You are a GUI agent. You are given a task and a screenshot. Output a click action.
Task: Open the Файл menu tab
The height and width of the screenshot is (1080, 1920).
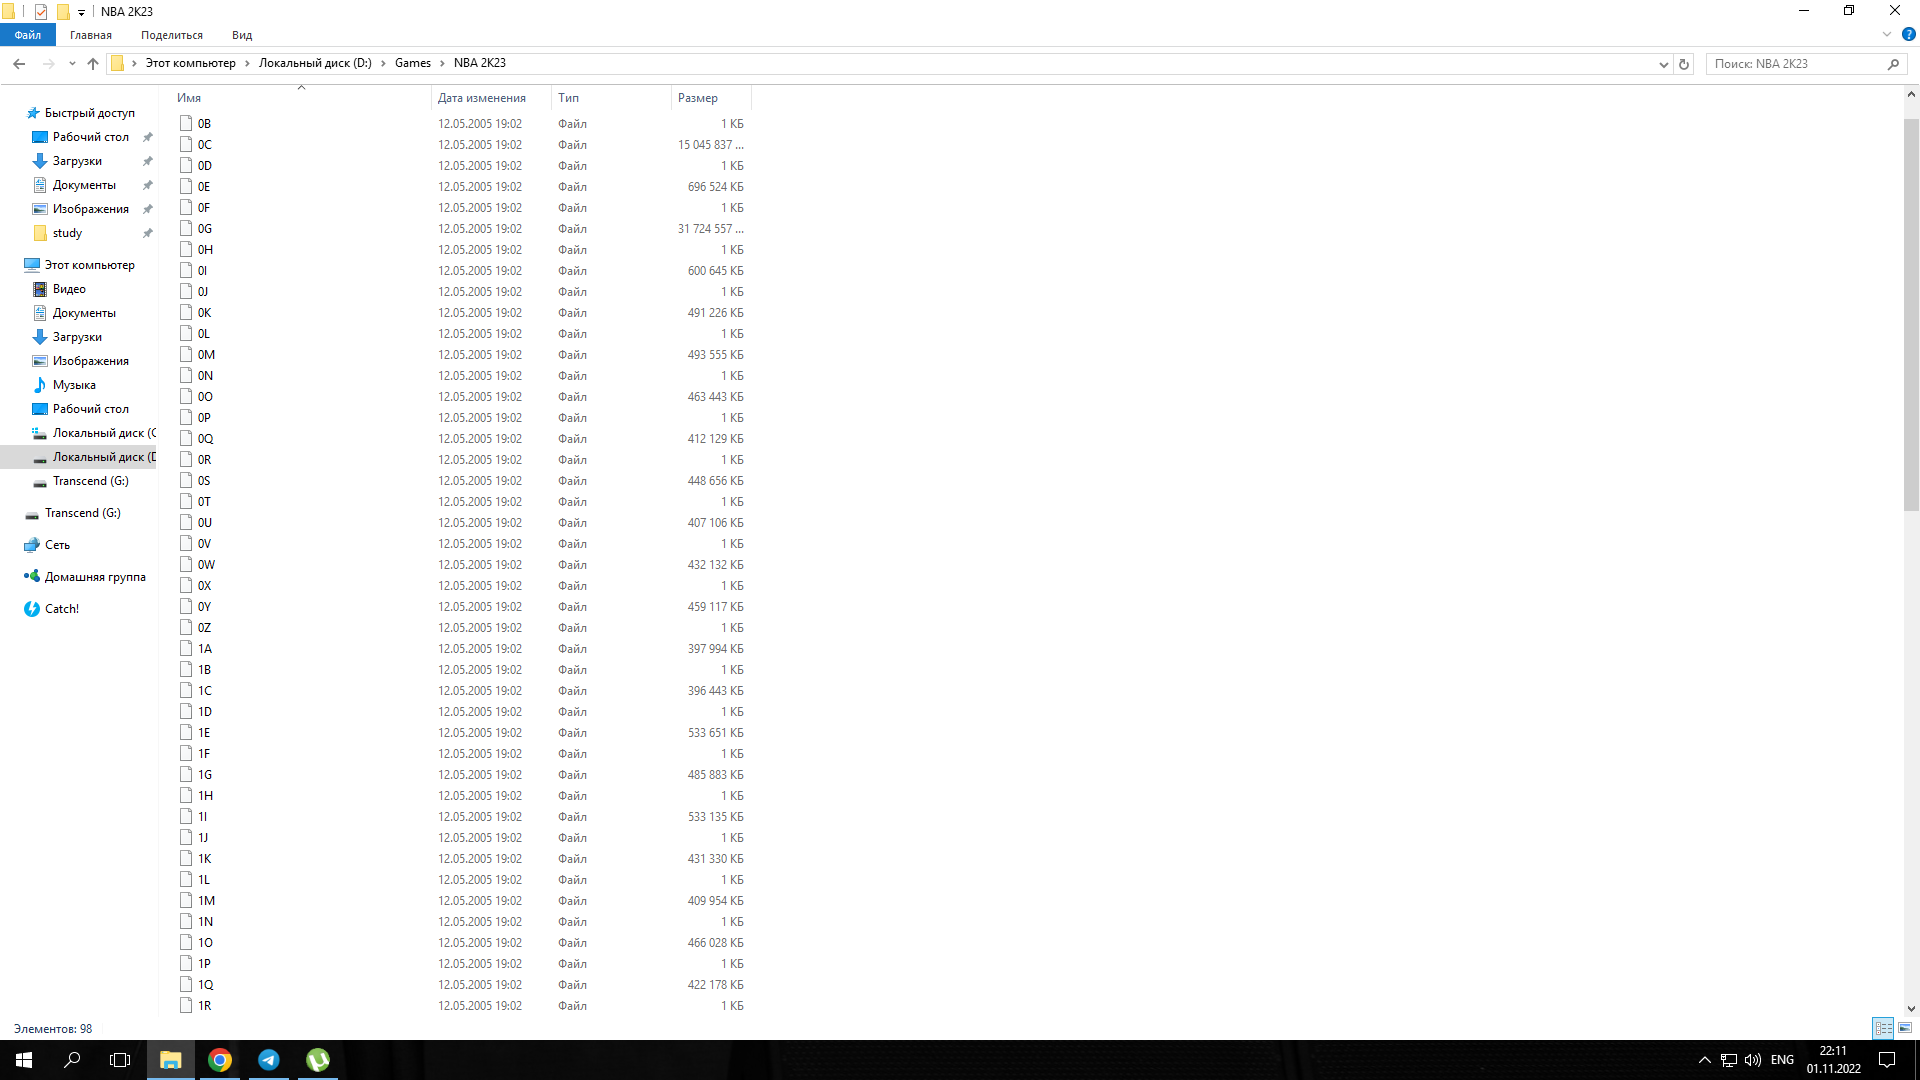click(x=28, y=35)
